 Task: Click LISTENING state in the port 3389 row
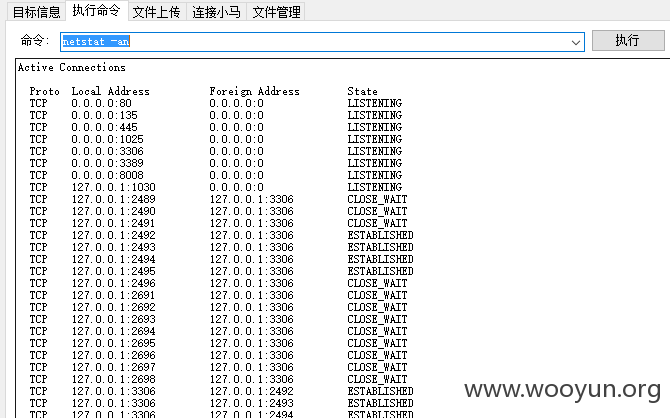[x=374, y=163]
